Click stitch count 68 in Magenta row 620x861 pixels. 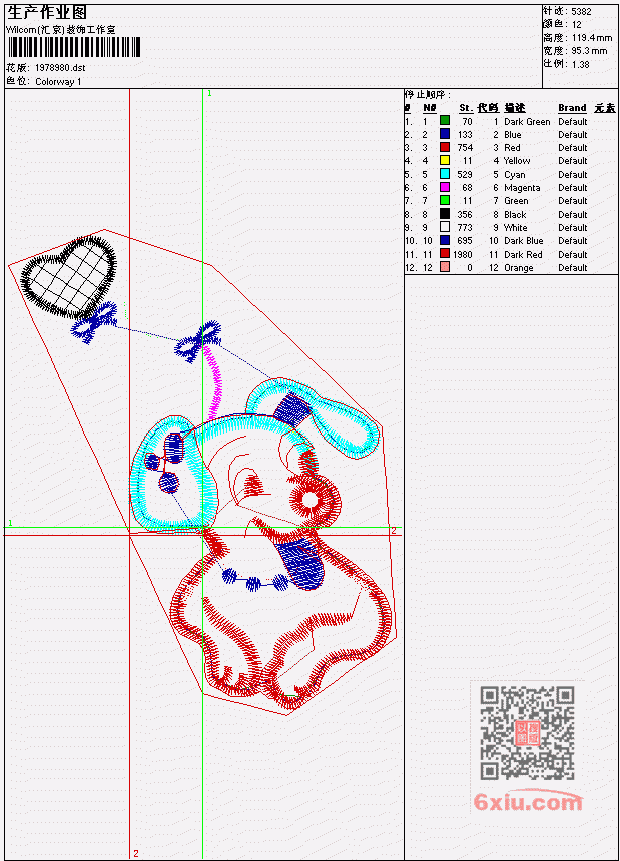point(467,188)
